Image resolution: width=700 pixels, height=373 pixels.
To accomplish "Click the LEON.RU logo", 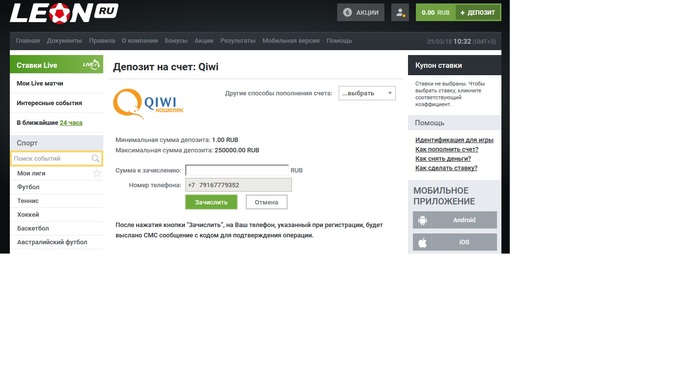I will (64, 12).
